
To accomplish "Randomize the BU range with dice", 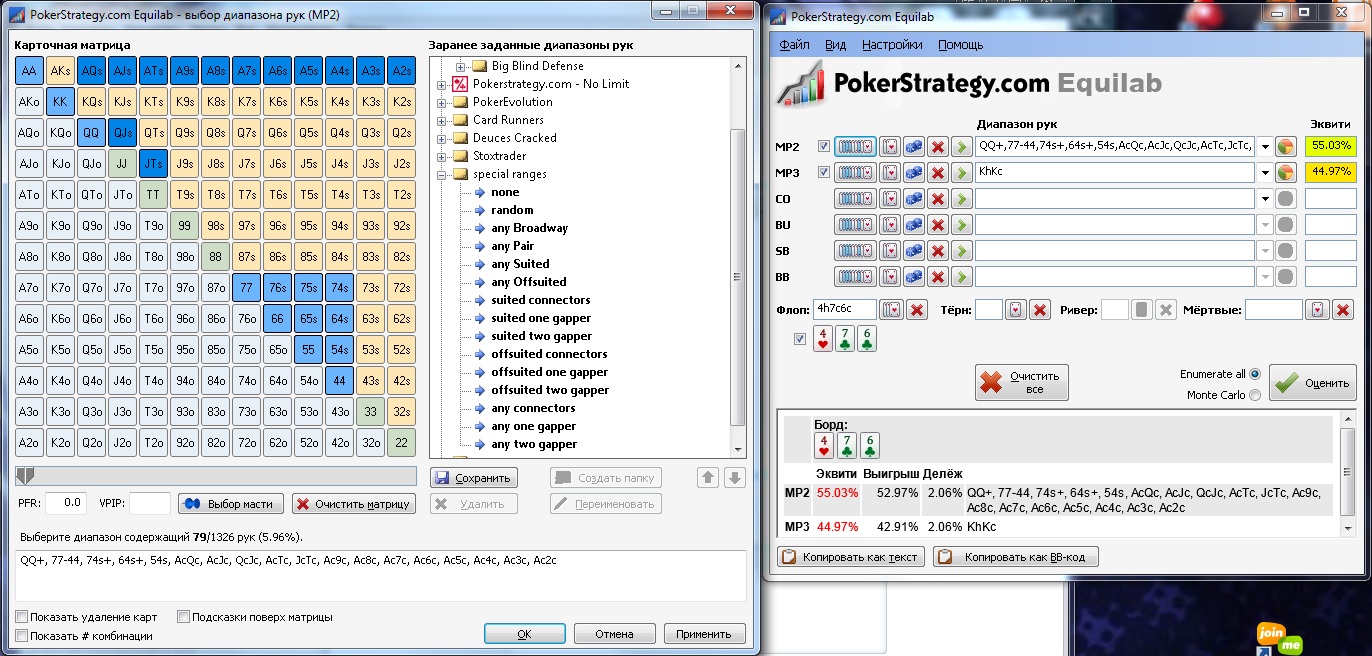I will [914, 224].
